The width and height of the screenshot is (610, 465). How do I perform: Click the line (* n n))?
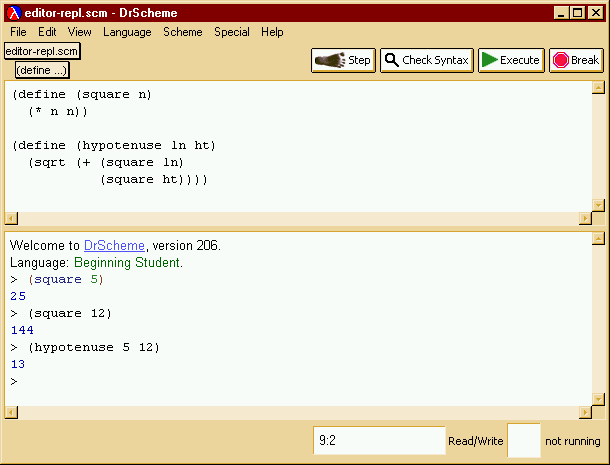(58, 112)
